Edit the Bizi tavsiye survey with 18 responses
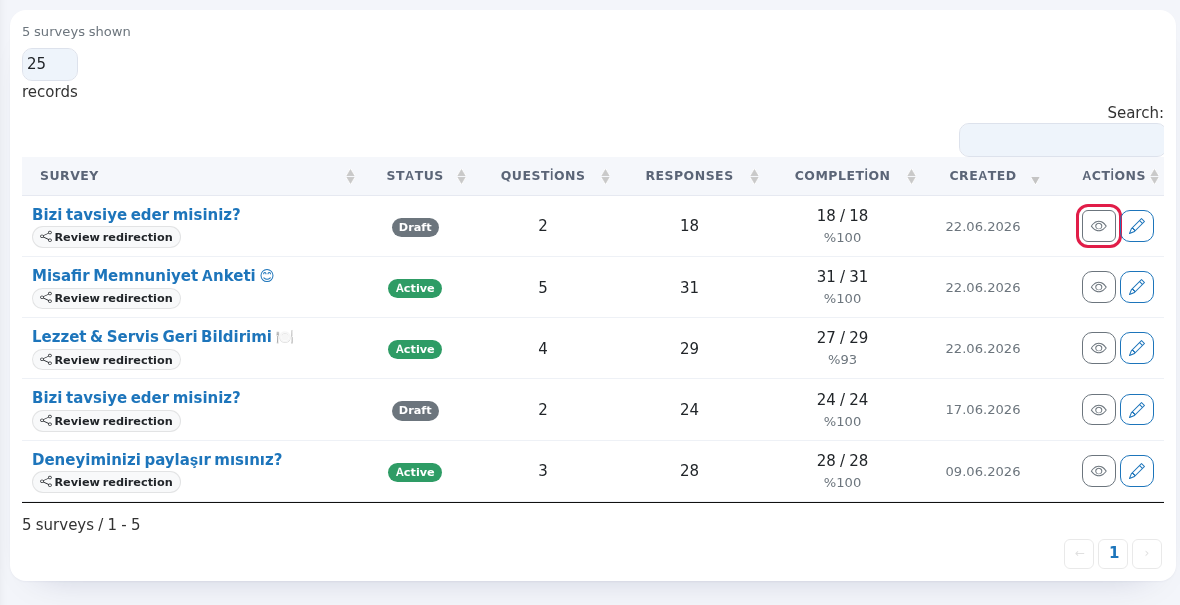1180x605 pixels. click(1136, 226)
